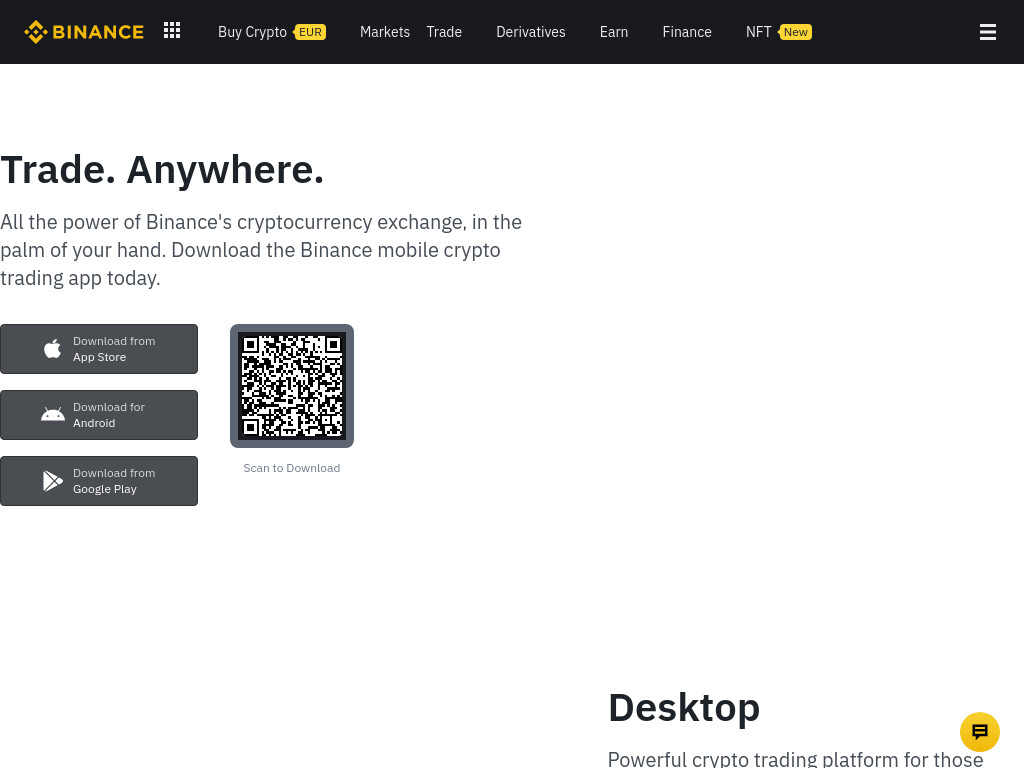Open the Derivatives menu
1024x768 pixels.
click(x=531, y=32)
